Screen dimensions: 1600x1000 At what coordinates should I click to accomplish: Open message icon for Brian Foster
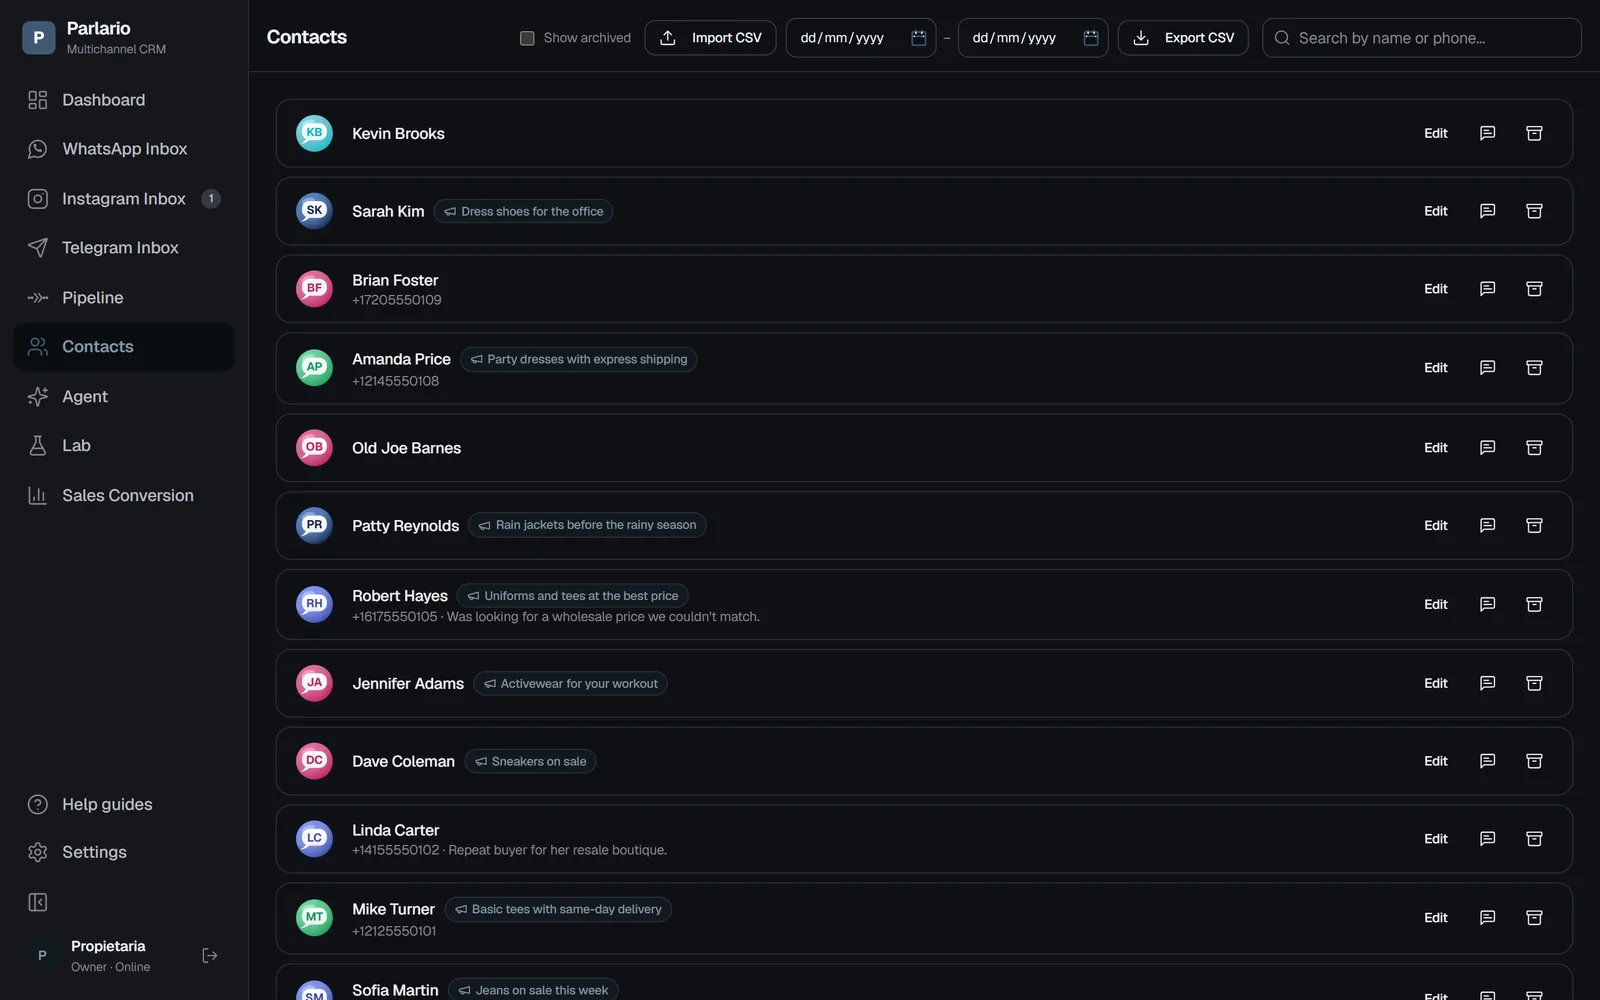[1487, 289]
